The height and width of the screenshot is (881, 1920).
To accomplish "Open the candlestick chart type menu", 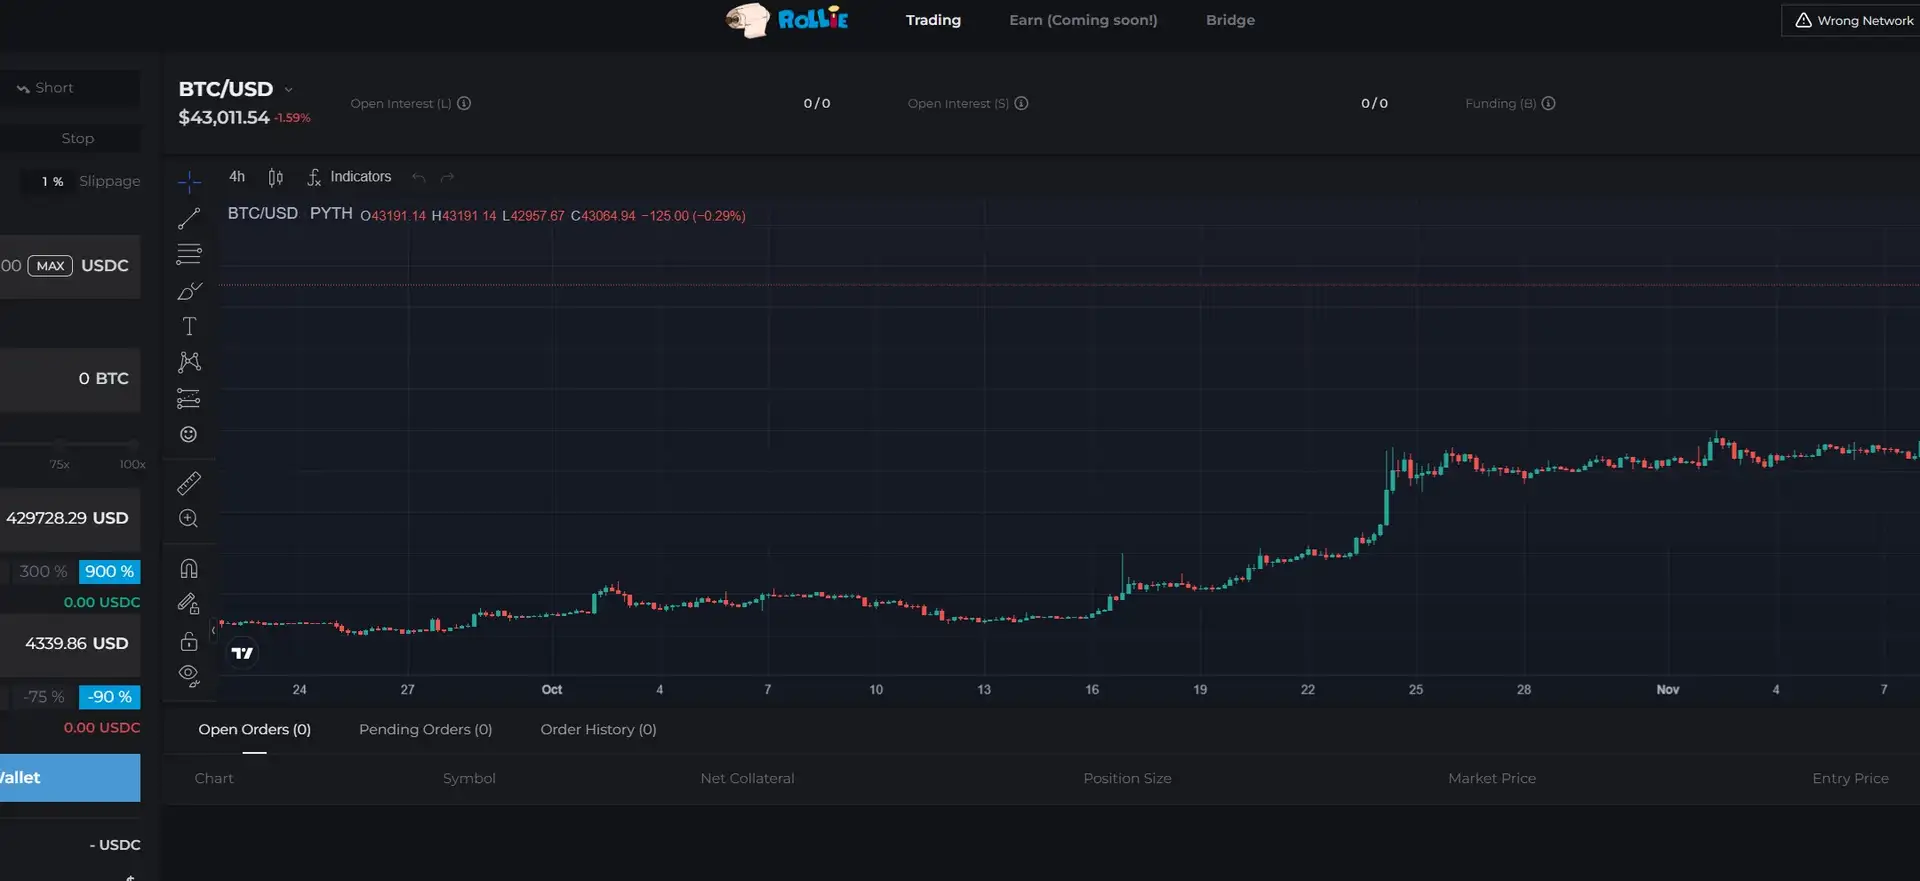I will click(275, 177).
